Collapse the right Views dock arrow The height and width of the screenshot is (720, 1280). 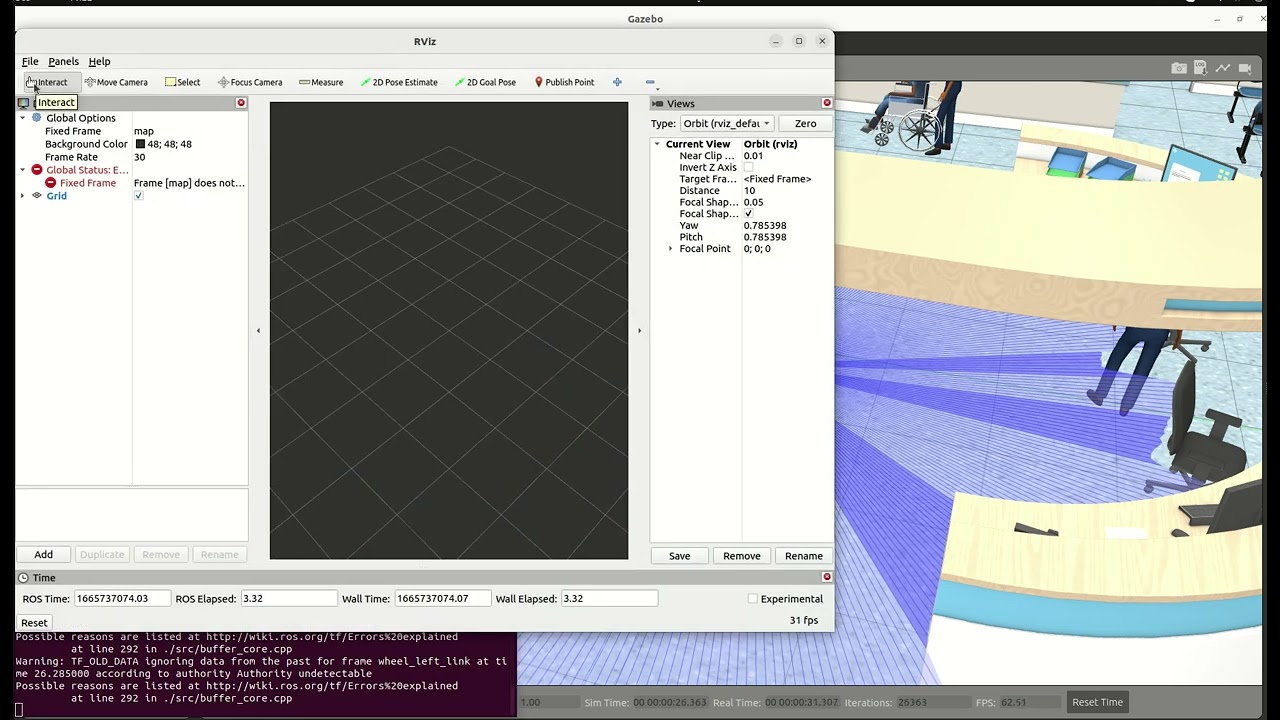point(639,330)
